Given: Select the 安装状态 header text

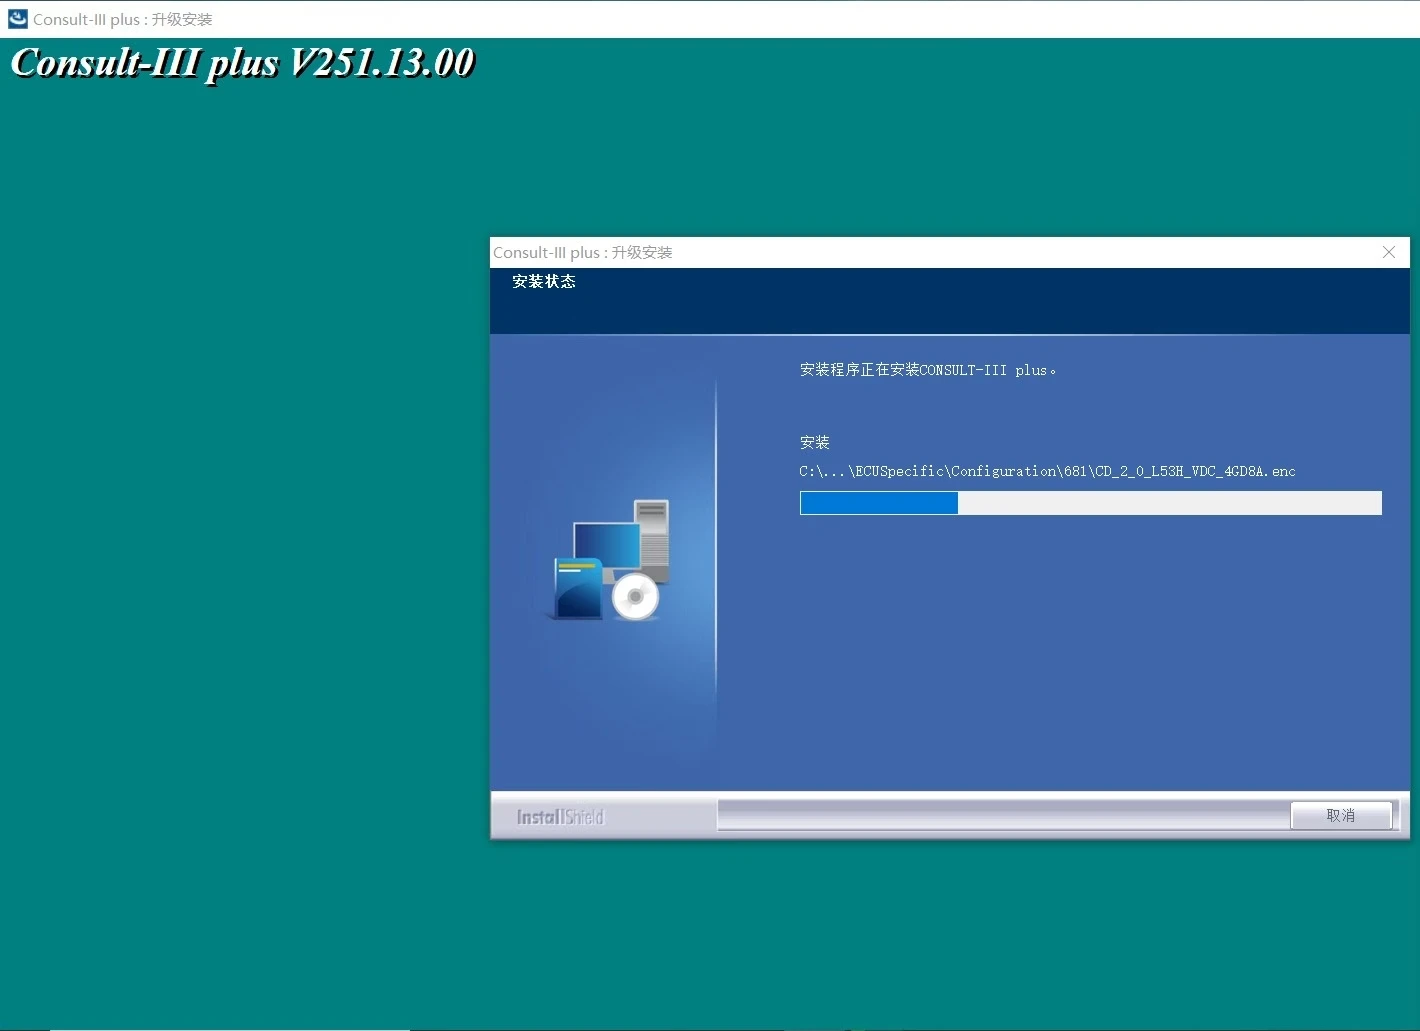Looking at the screenshot, I should (544, 282).
